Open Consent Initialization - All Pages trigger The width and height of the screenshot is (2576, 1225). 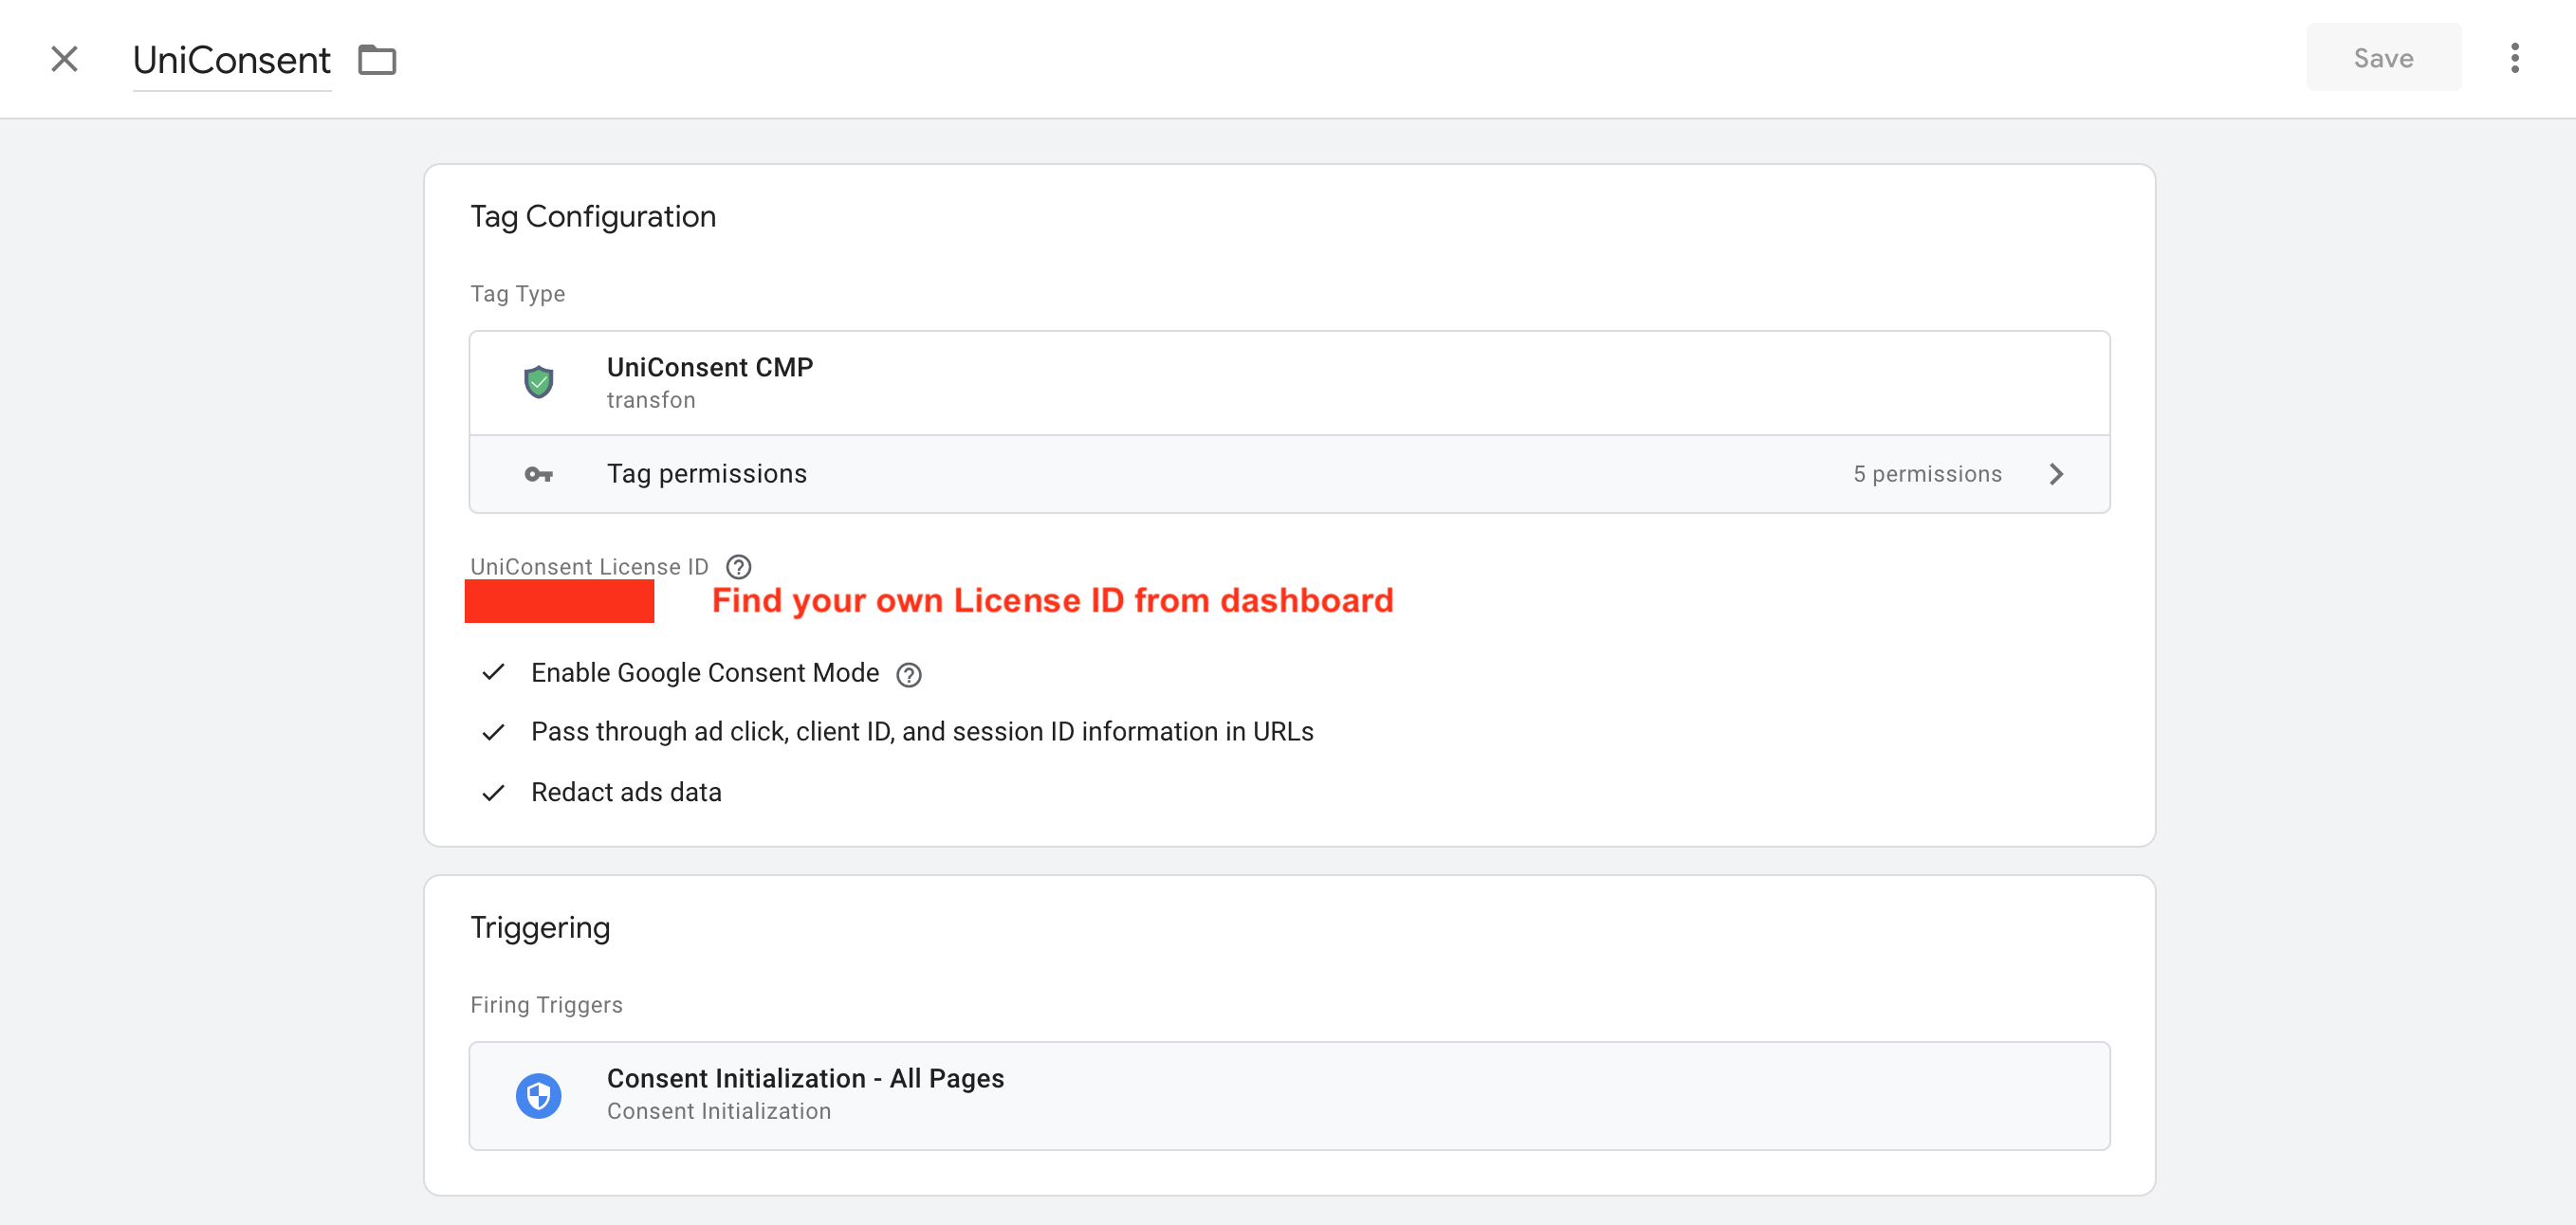1288,1095
